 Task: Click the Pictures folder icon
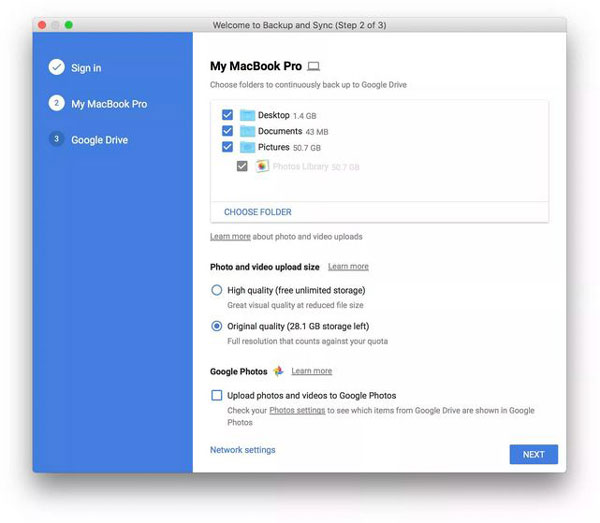coord(248,148)
